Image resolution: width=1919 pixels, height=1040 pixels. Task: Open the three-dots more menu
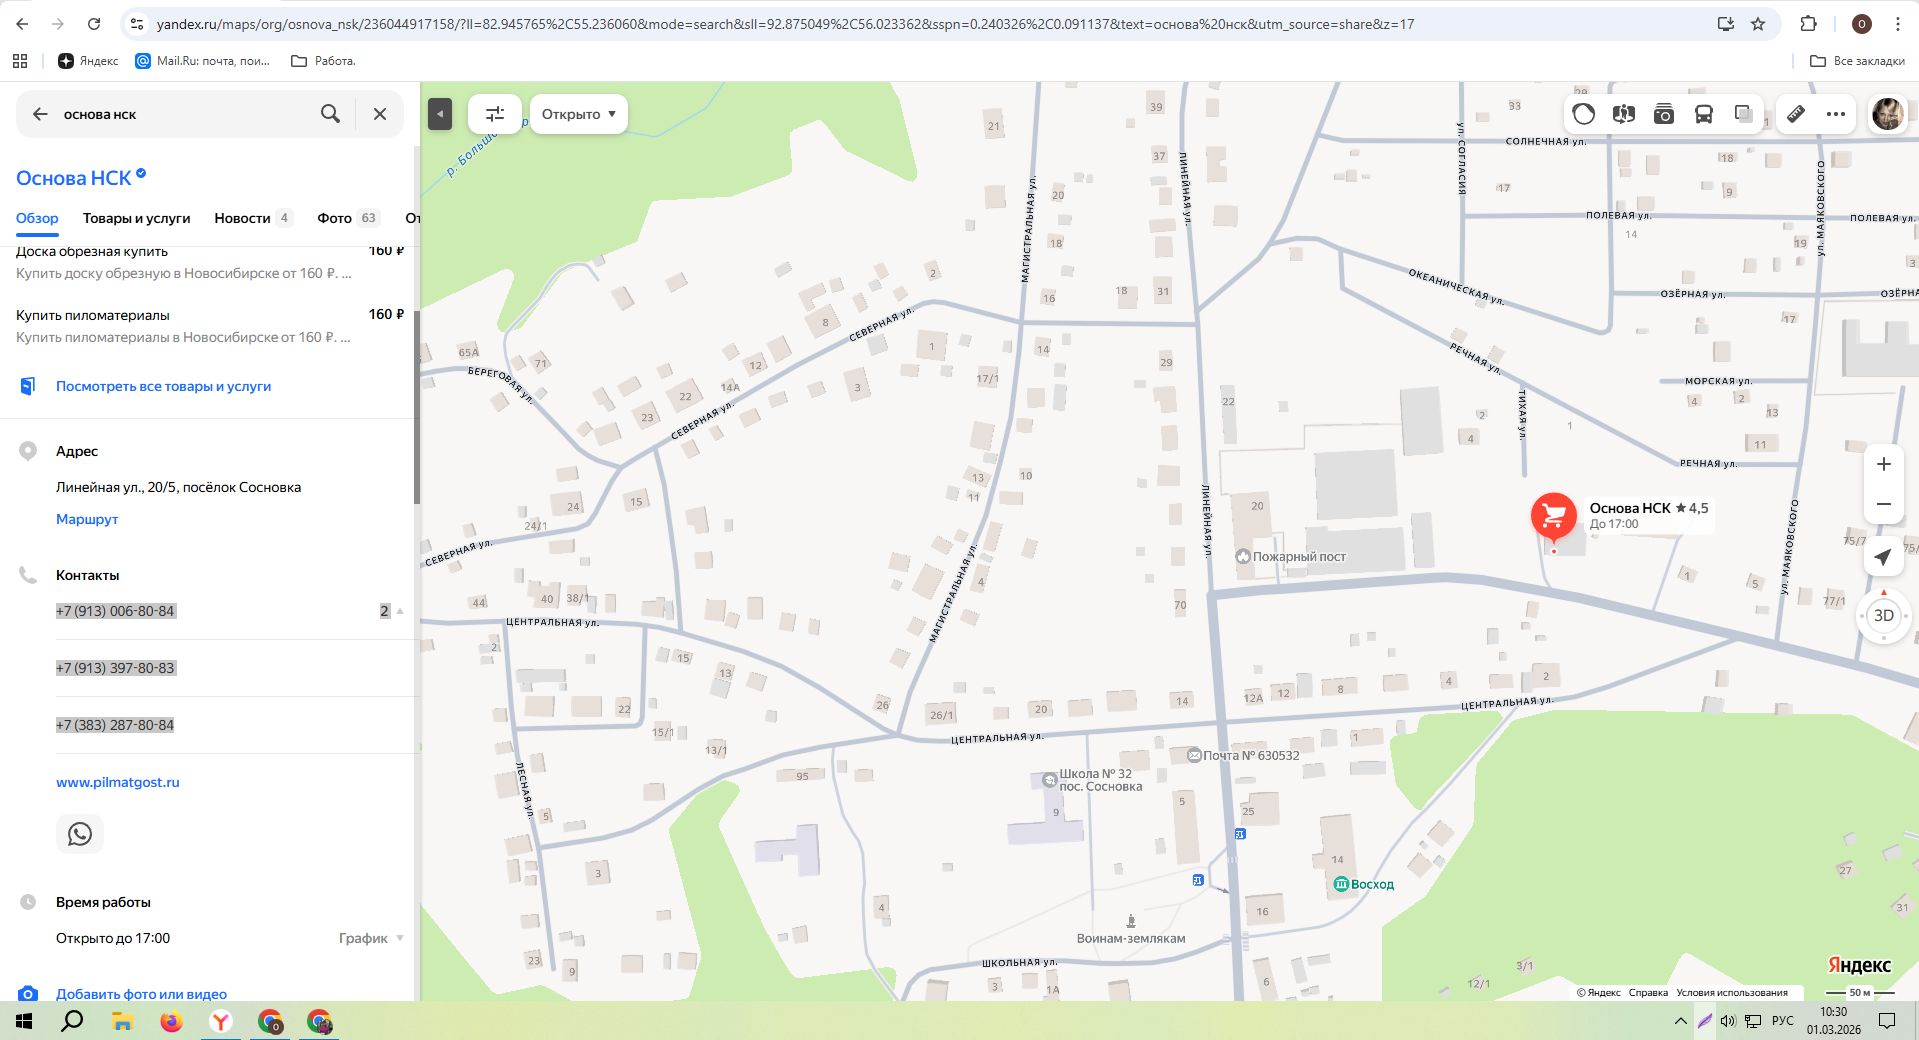[x=1836, y=114]
